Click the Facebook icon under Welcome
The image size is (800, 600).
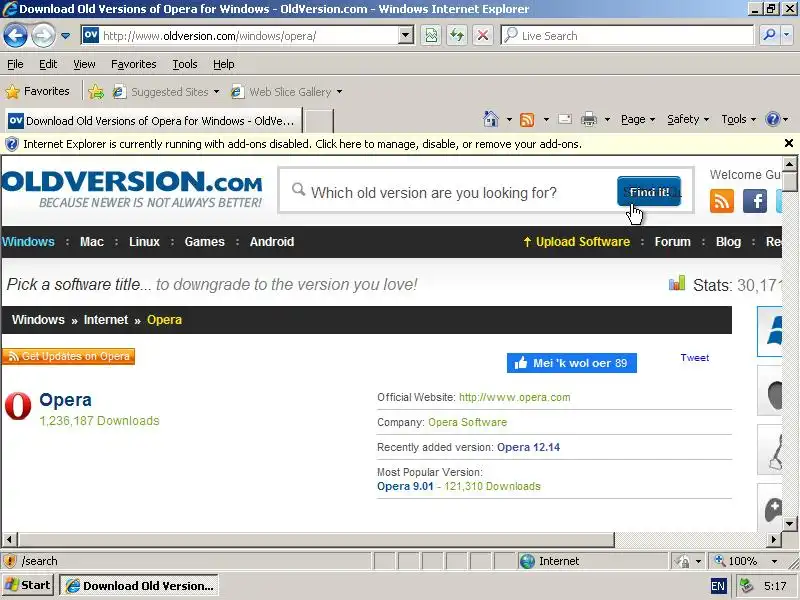pos(755,201)
